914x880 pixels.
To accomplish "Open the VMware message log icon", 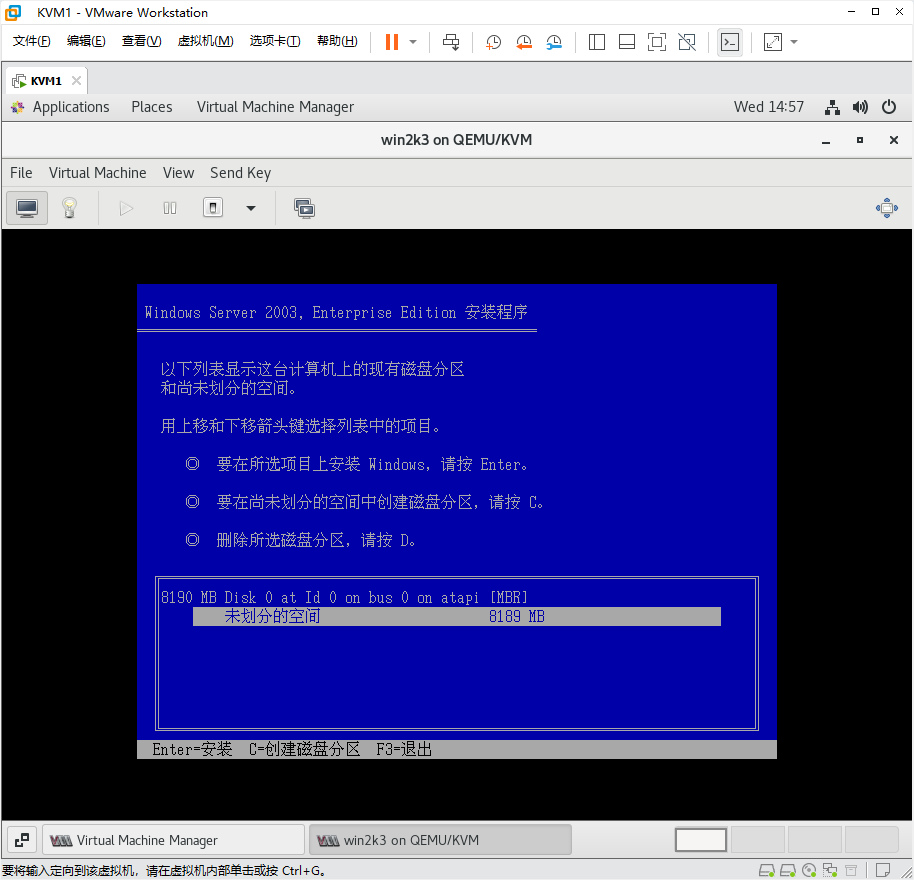I will click(883, 870).
